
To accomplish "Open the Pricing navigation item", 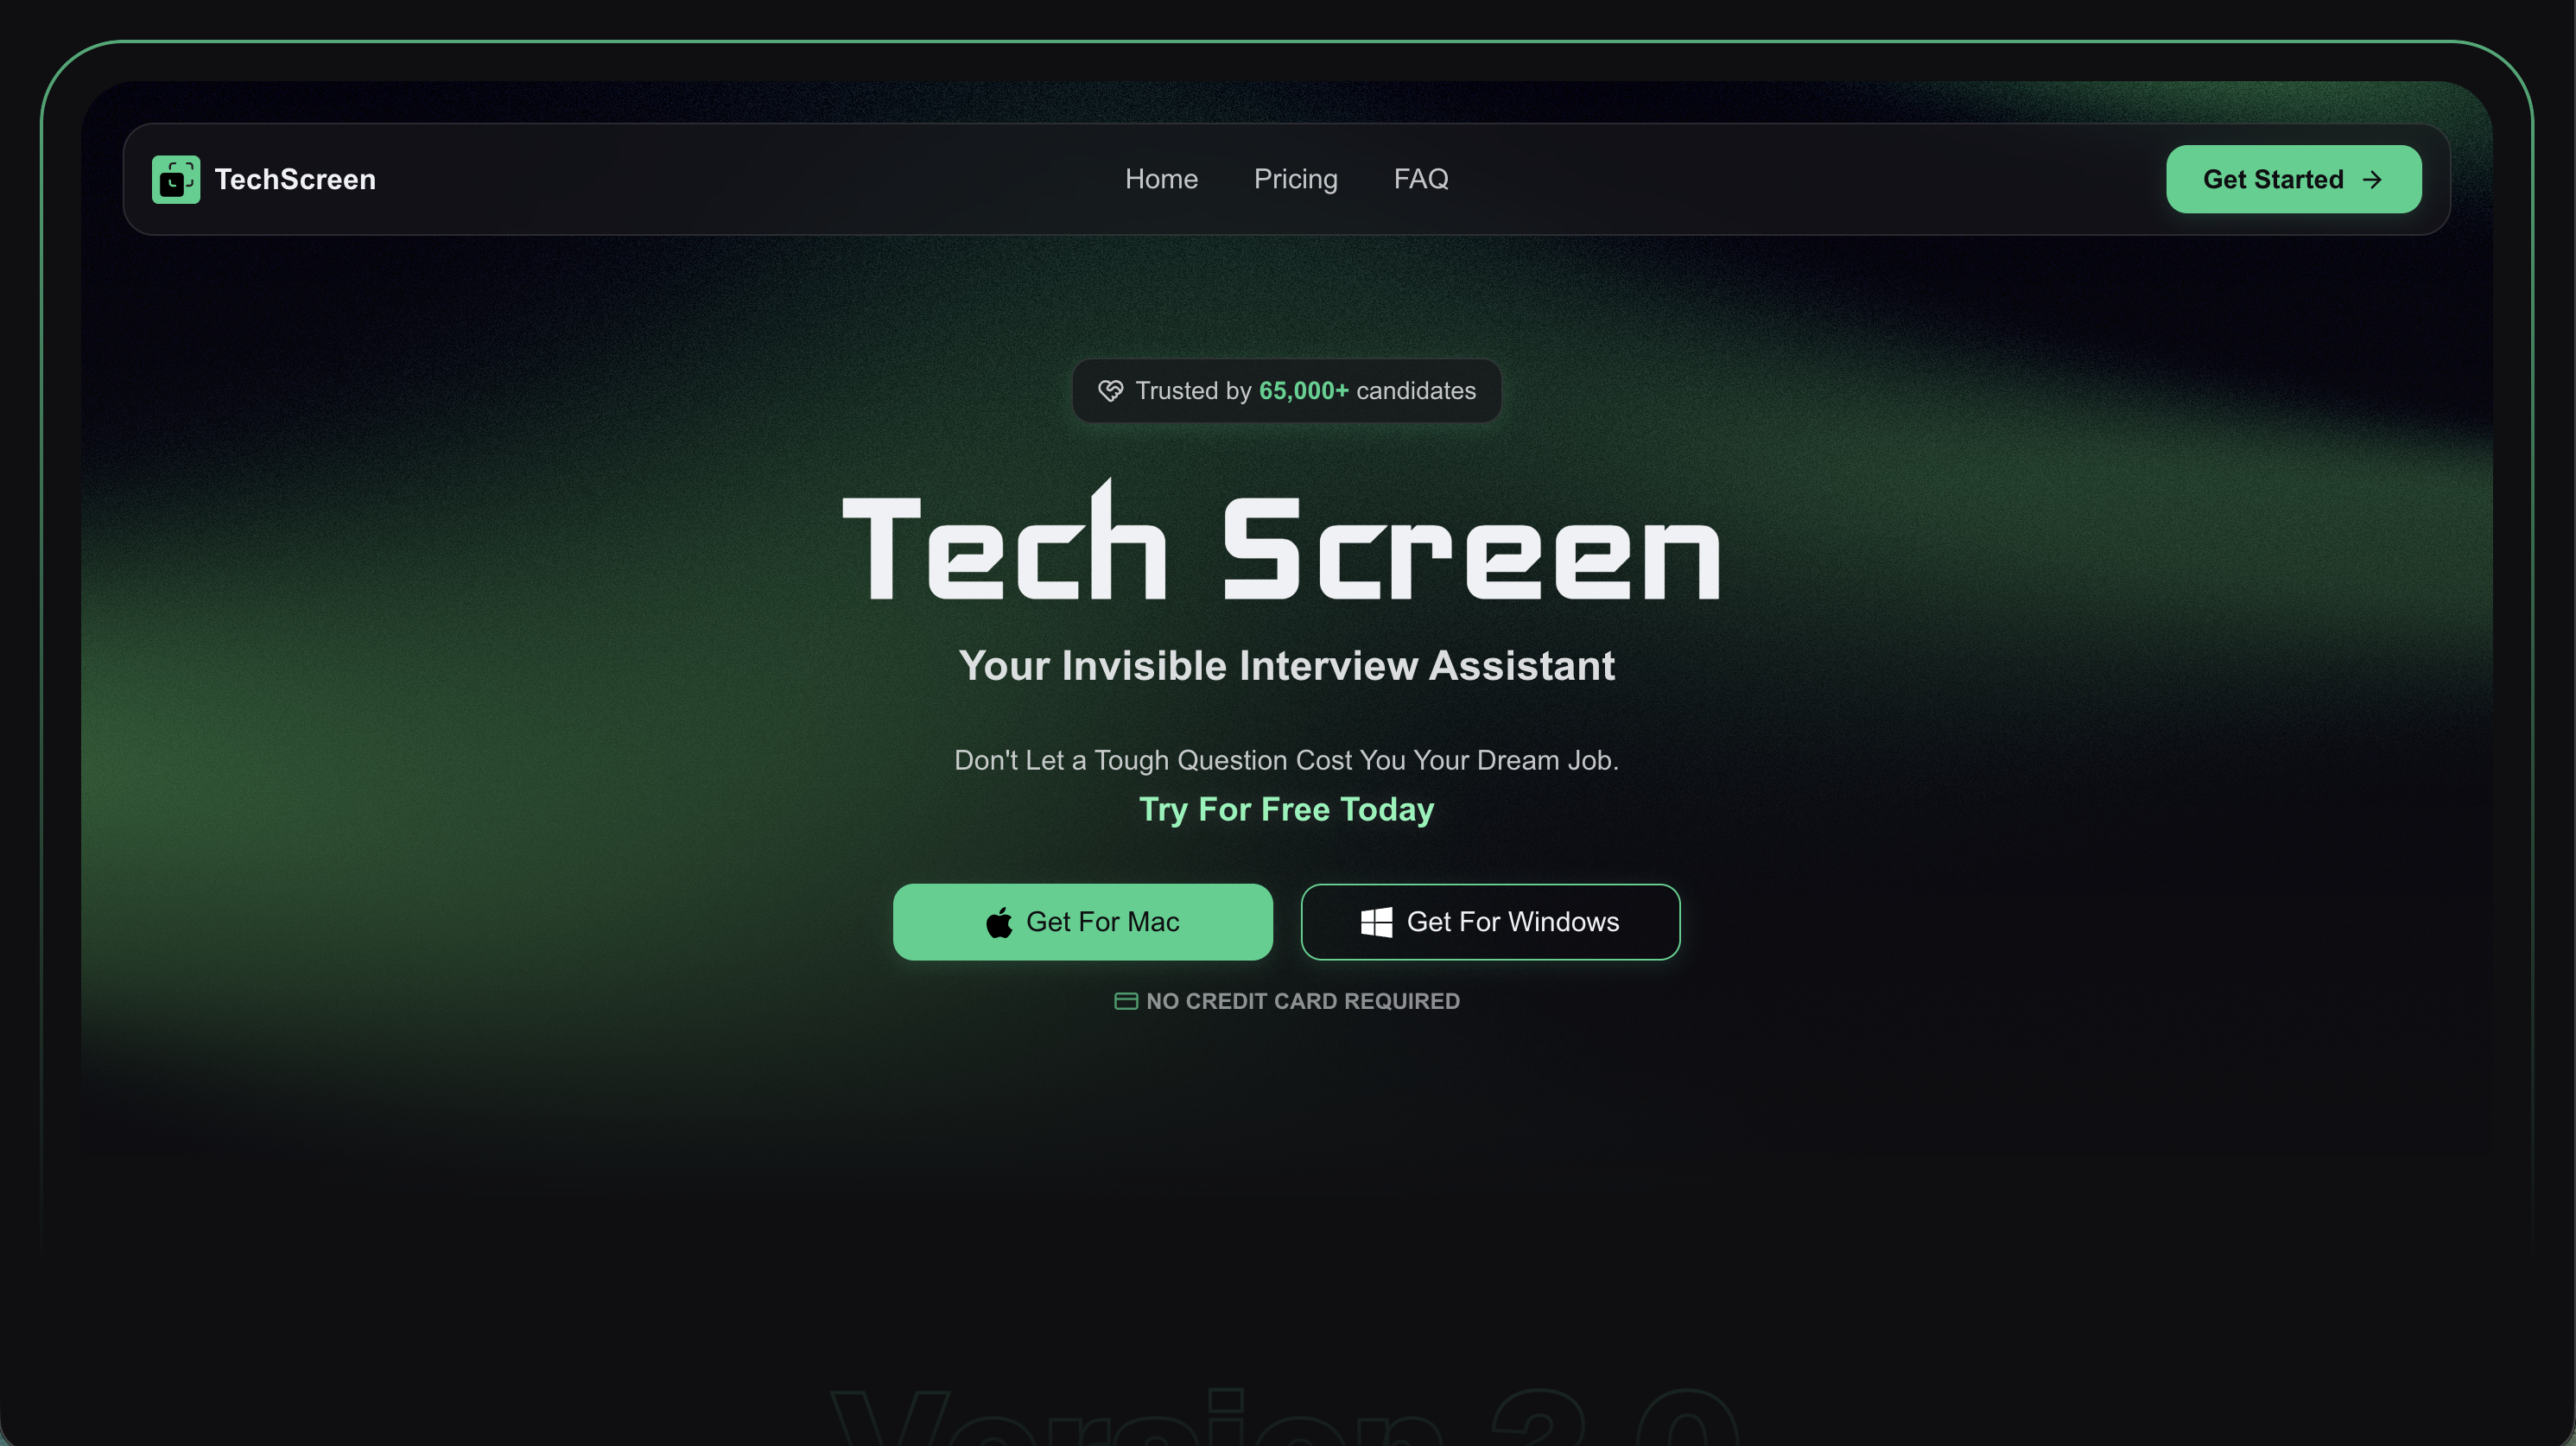I will (x=1296, y=179).
